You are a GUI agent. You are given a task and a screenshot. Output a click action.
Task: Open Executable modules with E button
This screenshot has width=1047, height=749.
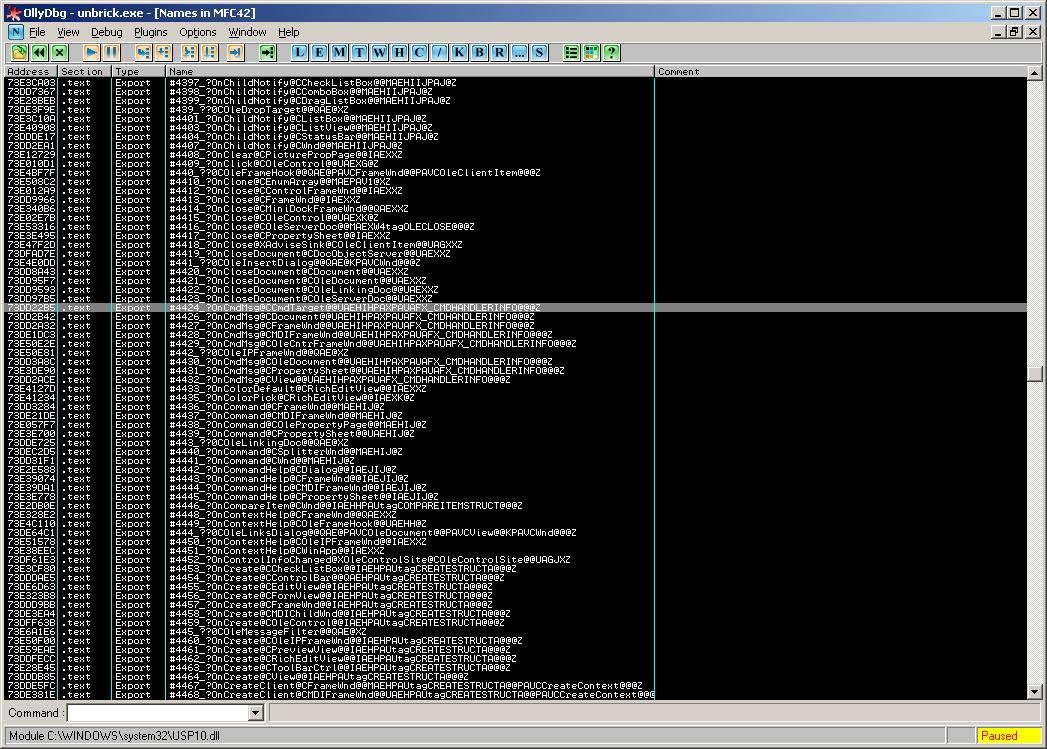pyautogui.click(x=319, y=52)
